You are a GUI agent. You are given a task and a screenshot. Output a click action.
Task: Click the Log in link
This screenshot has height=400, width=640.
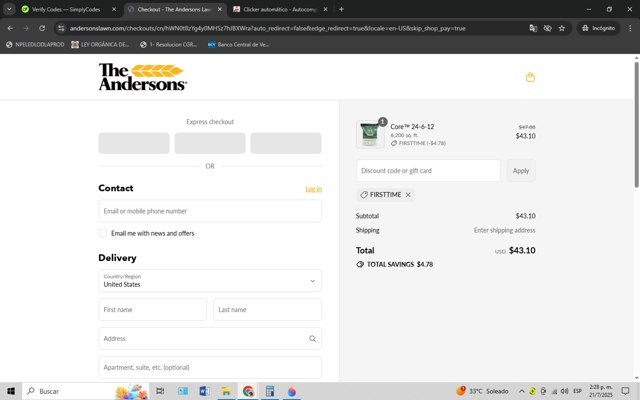click(313, 189)
